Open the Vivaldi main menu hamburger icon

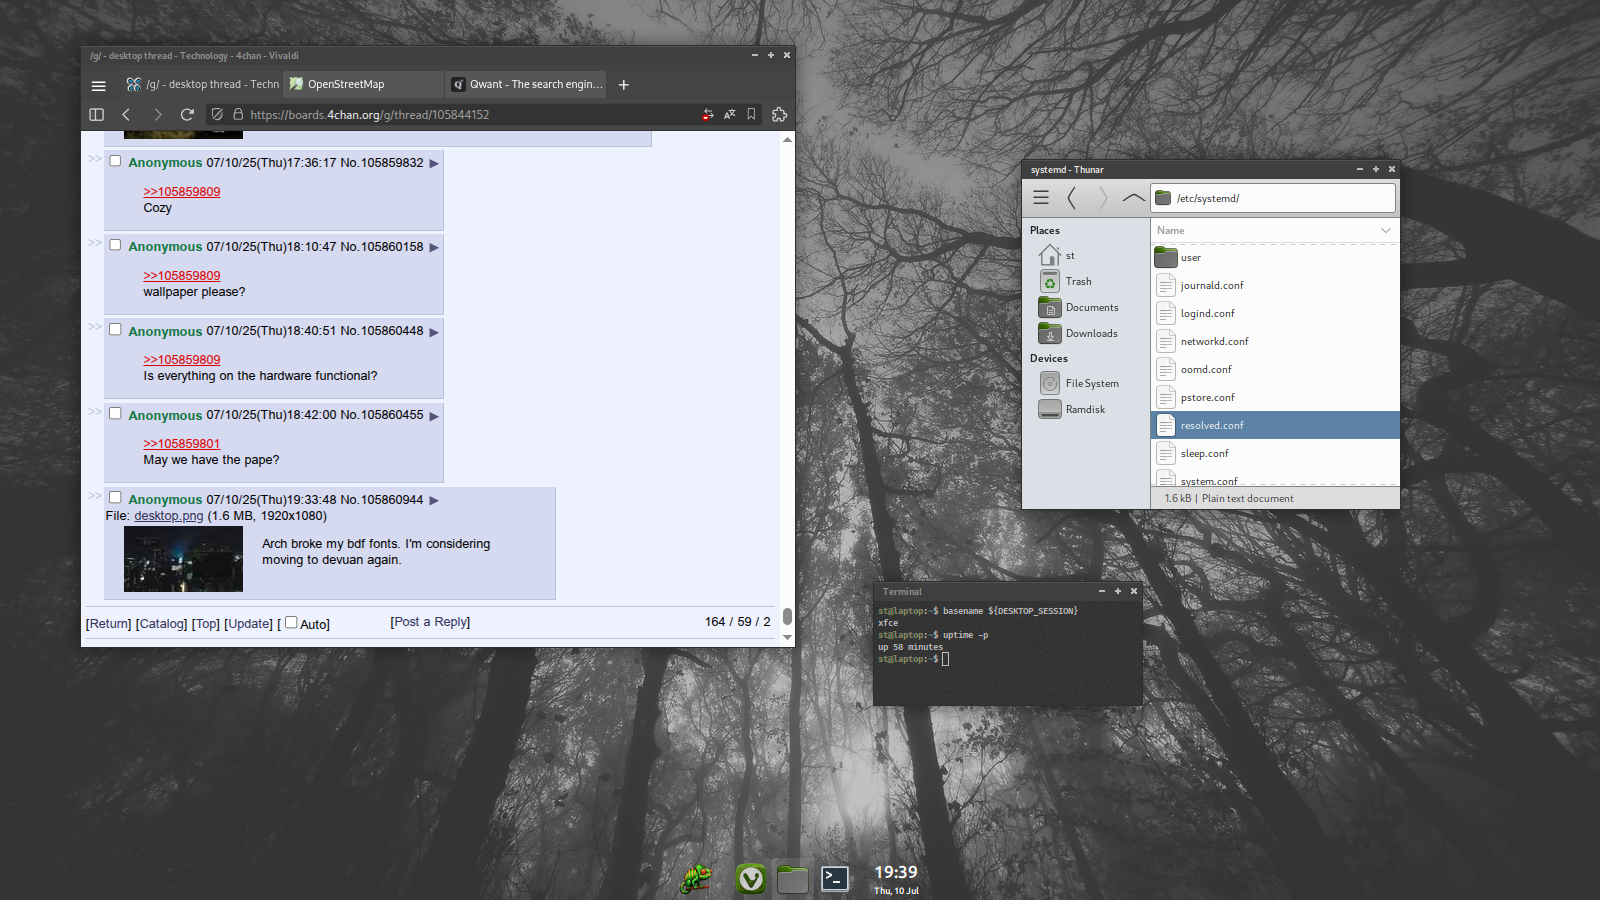tap(98, 85)
